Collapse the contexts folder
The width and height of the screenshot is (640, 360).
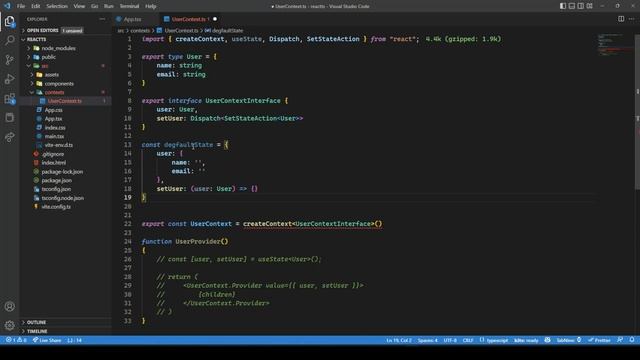pos(65,92)
